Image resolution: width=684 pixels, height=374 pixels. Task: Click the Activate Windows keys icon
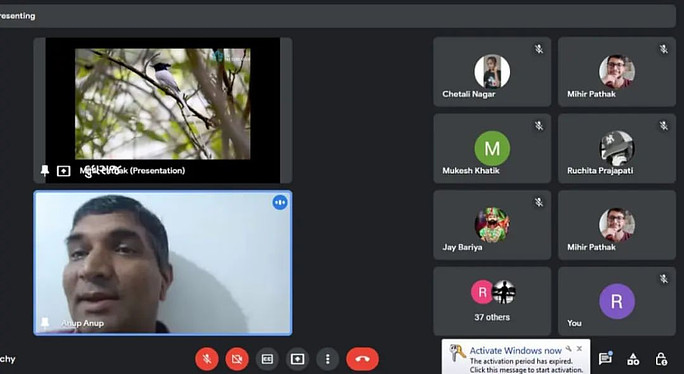pyautogui.click(x=457, y=353)
